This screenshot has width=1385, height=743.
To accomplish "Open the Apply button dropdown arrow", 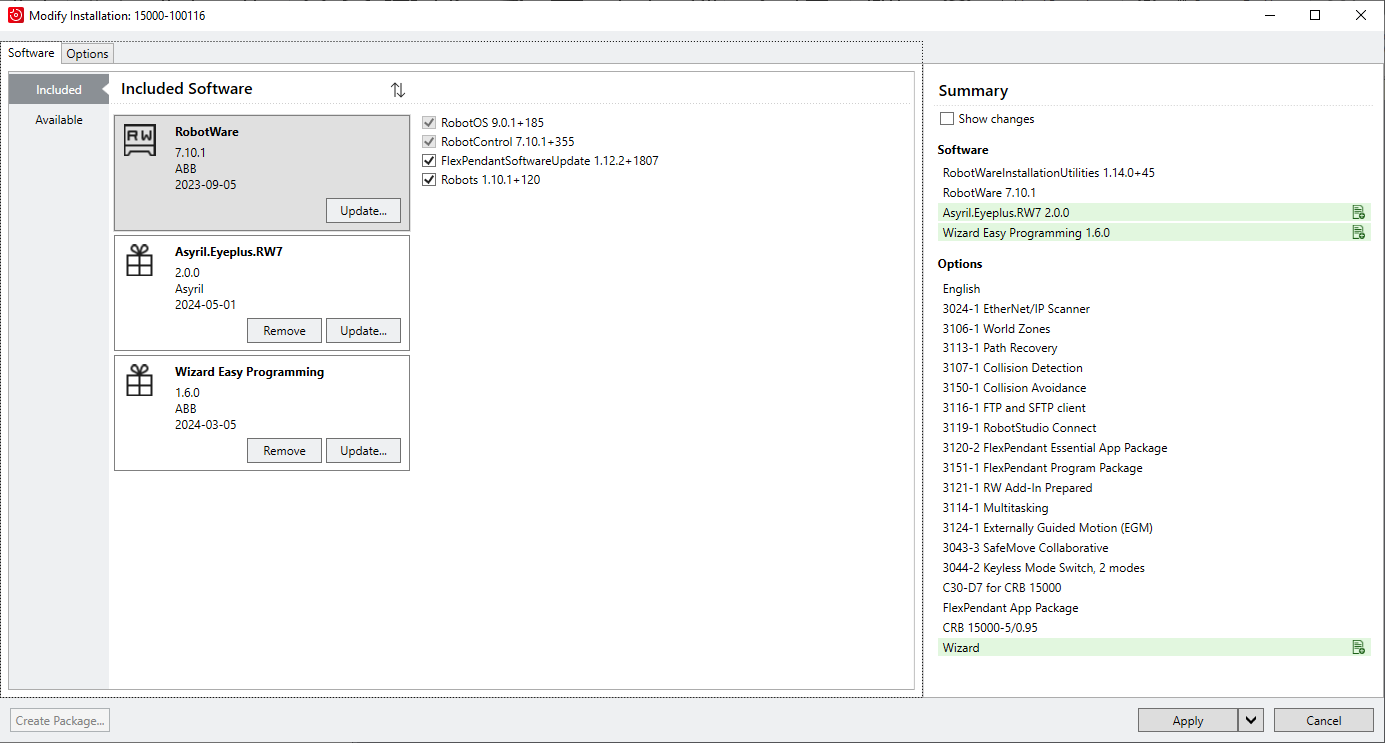I will (x=1251, y=720).
